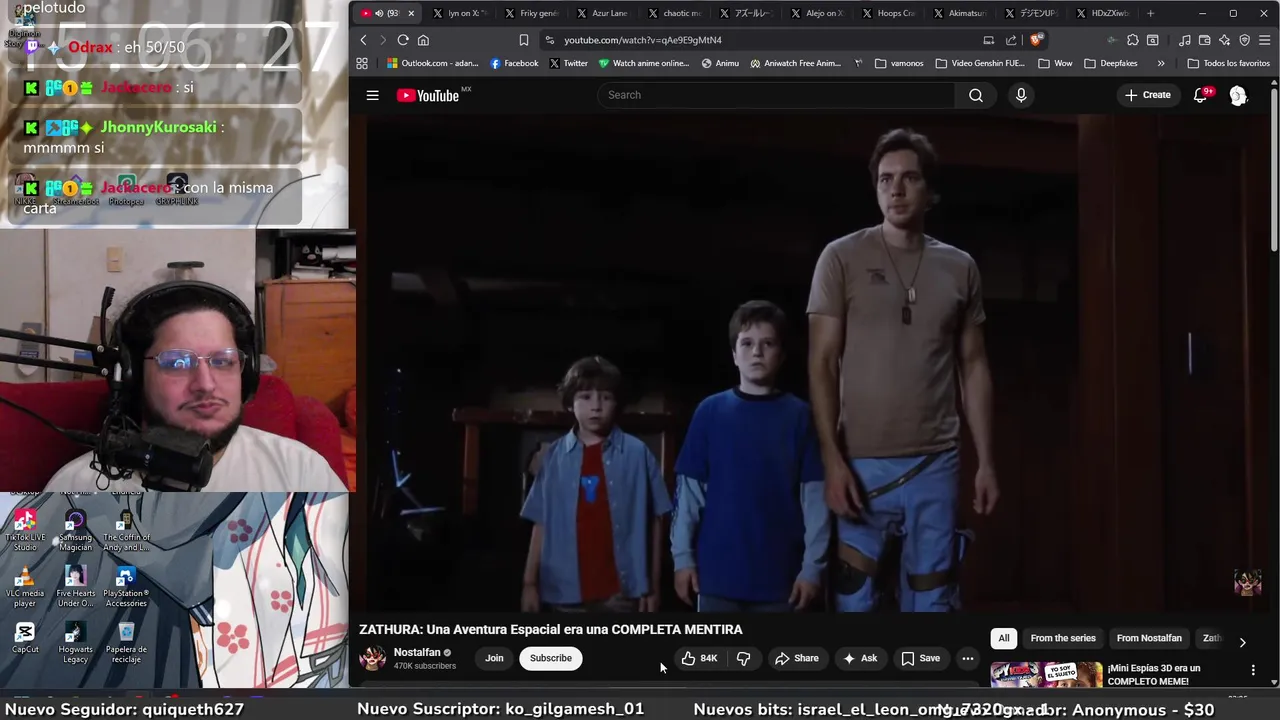The height and width of the screenshot is (720, 1280).
Task: Click the Ask button
Action: [859, 658]
